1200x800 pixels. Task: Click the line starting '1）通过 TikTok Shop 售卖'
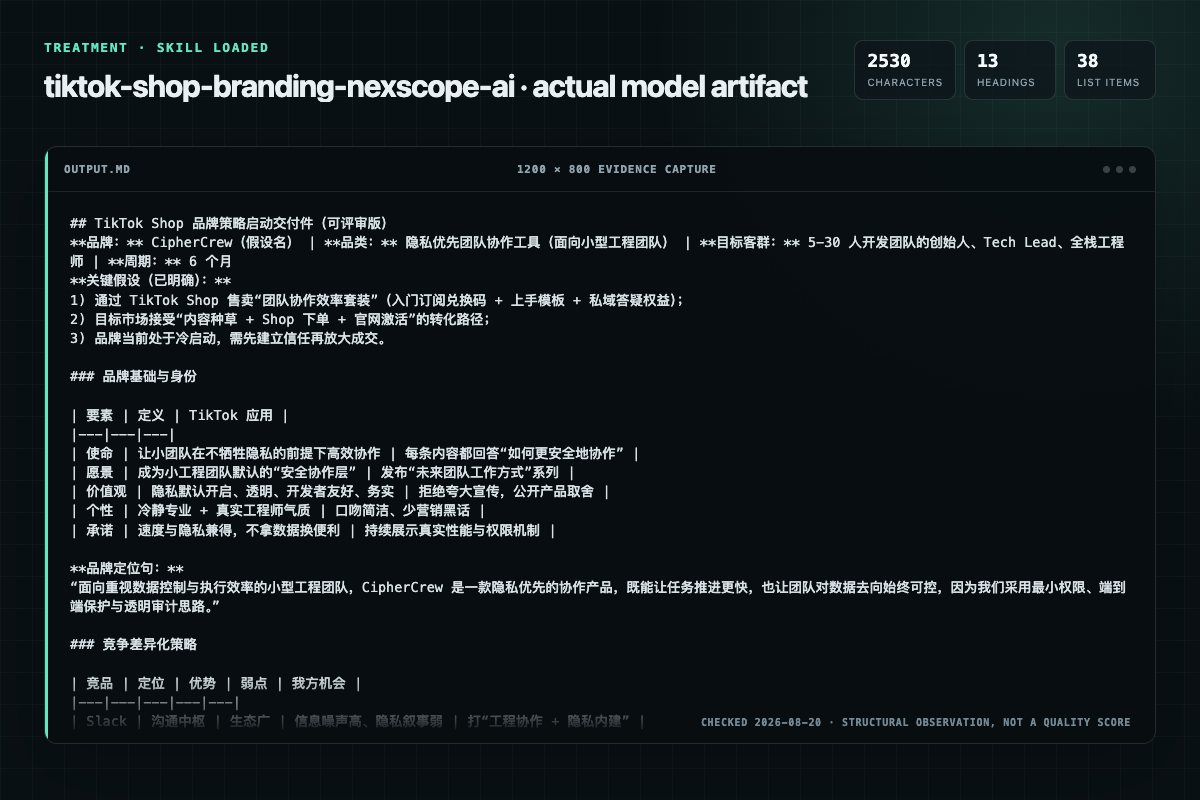[x=377, y=300]
